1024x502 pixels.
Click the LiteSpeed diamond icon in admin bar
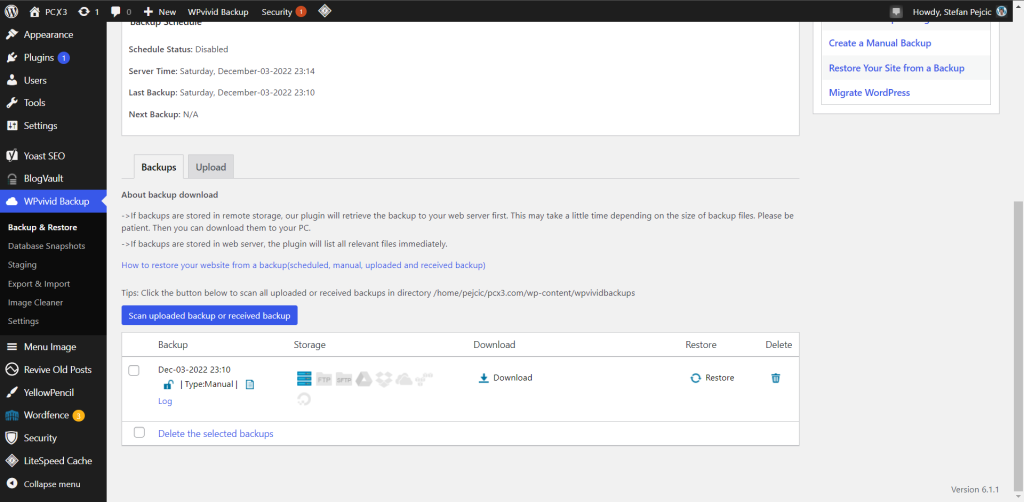coord(324,11)
